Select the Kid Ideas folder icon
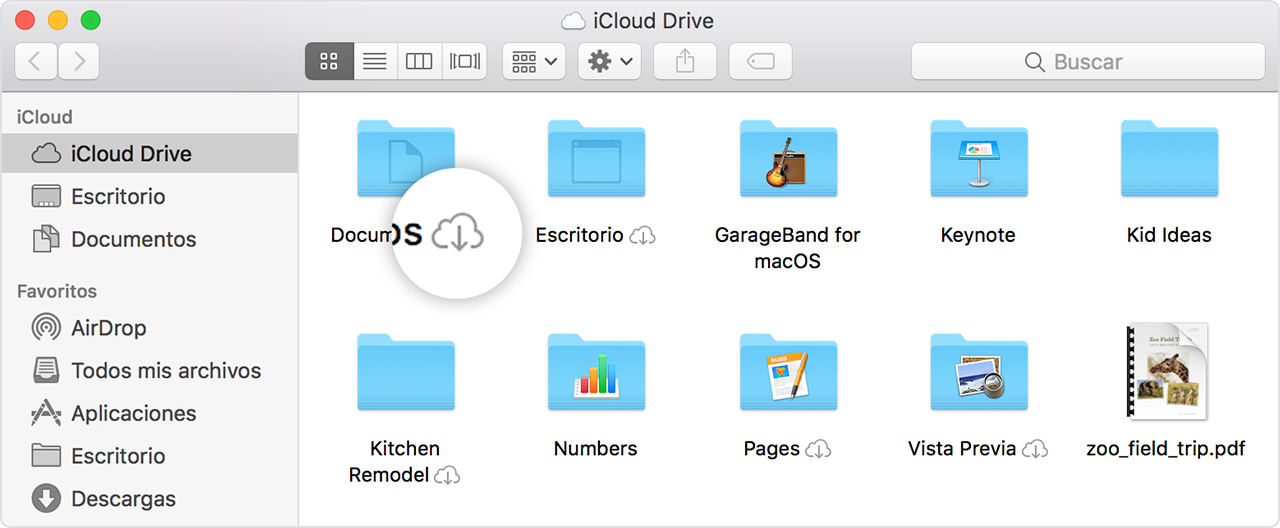Viewport: 1280px width, 528px height. pyautogui.click(x=1169, y=158)
